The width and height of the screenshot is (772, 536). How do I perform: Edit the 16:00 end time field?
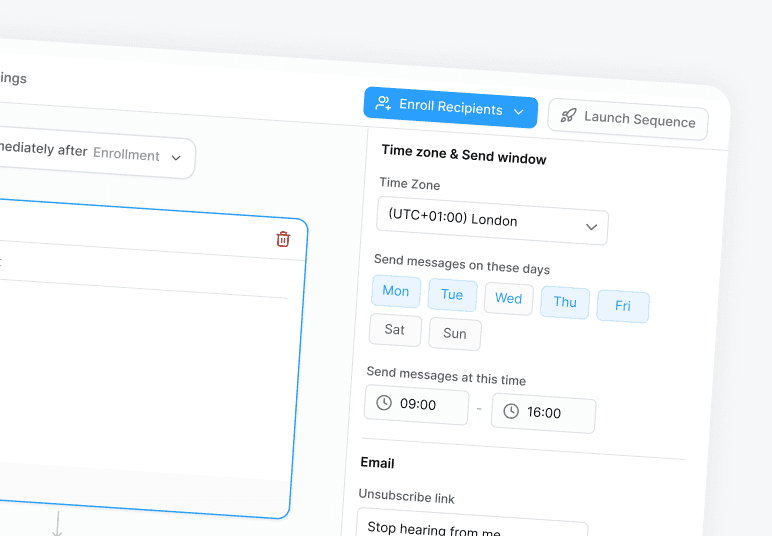[x=544, y=412]
